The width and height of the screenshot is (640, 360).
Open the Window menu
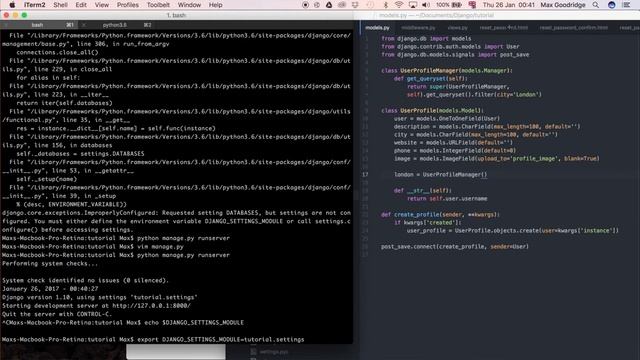(x=189, y=5)
